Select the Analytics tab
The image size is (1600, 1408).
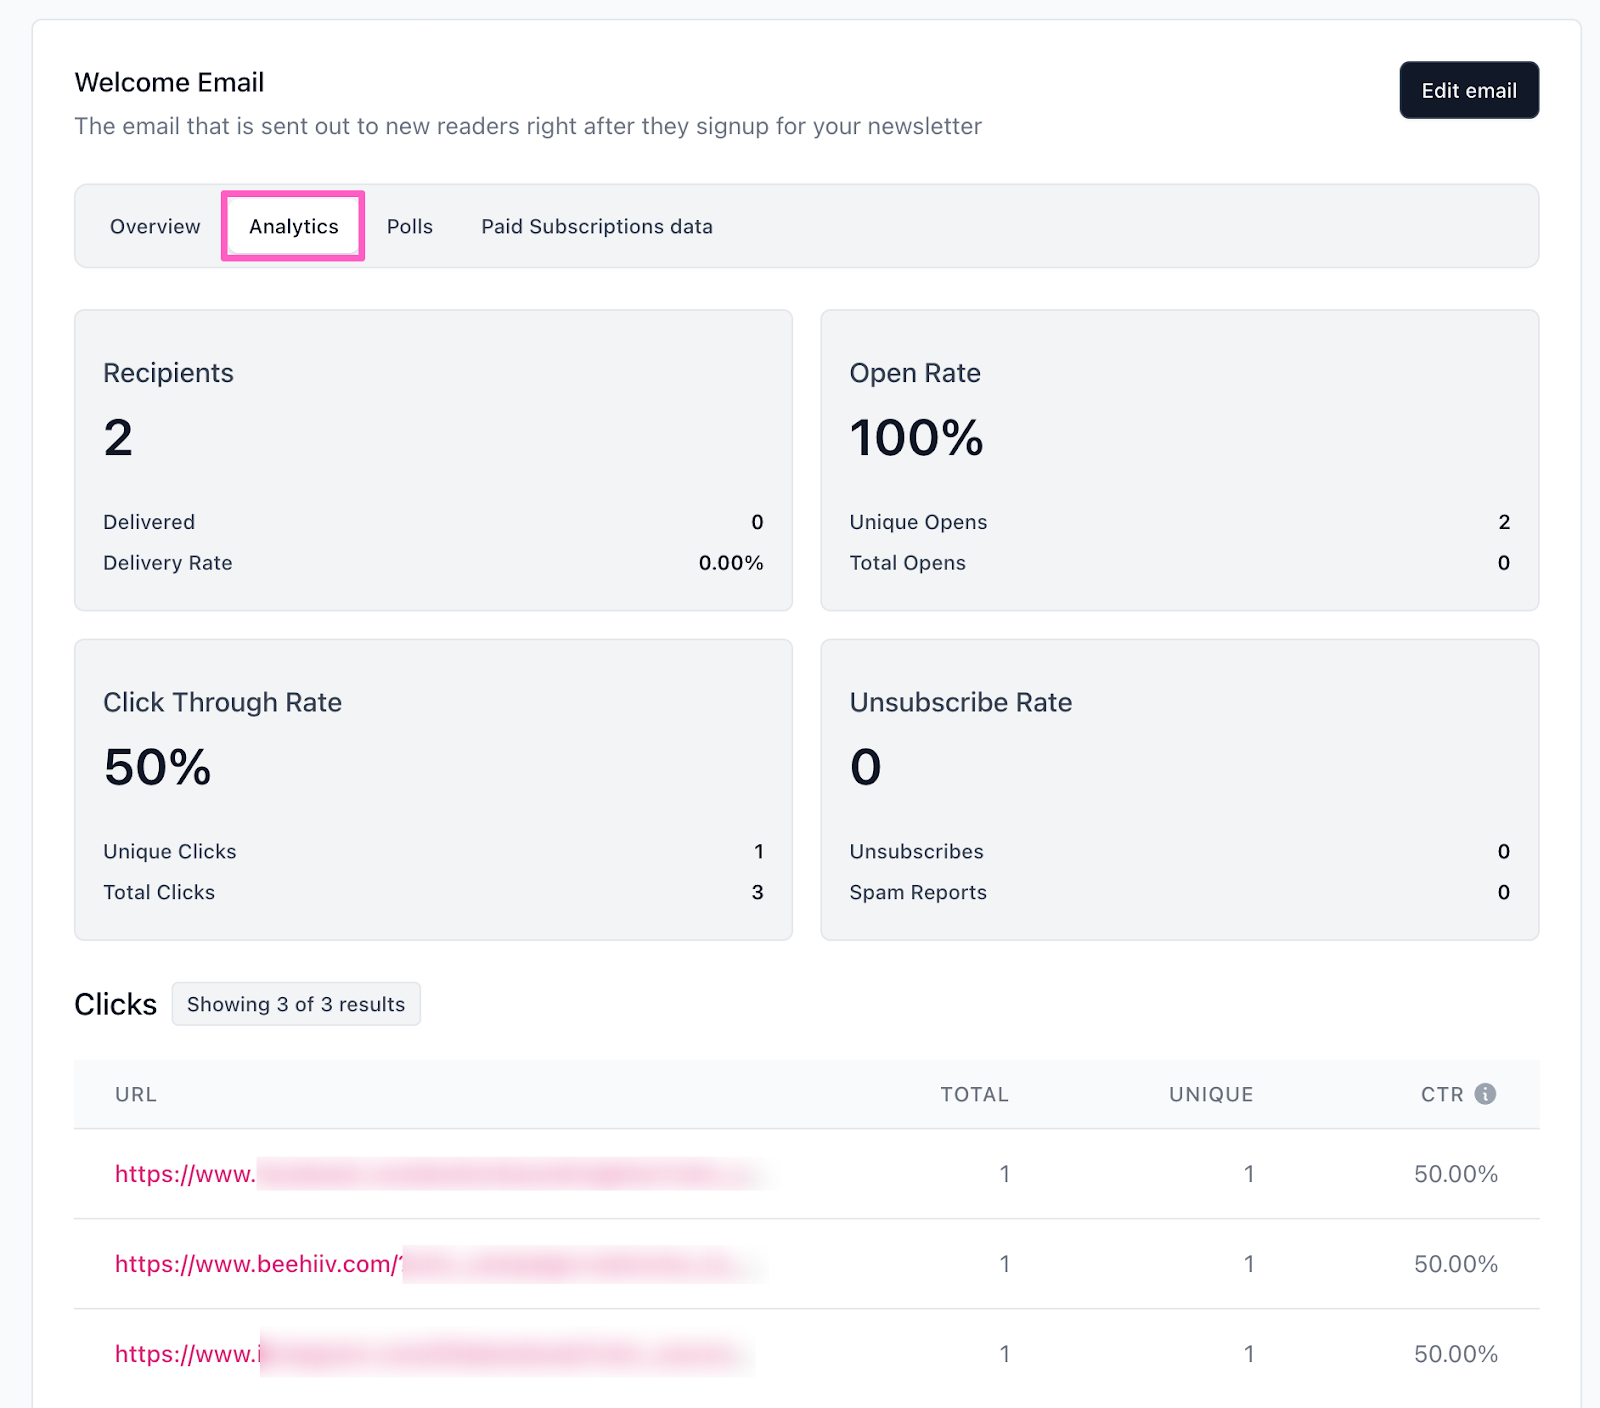click(293, 227)
